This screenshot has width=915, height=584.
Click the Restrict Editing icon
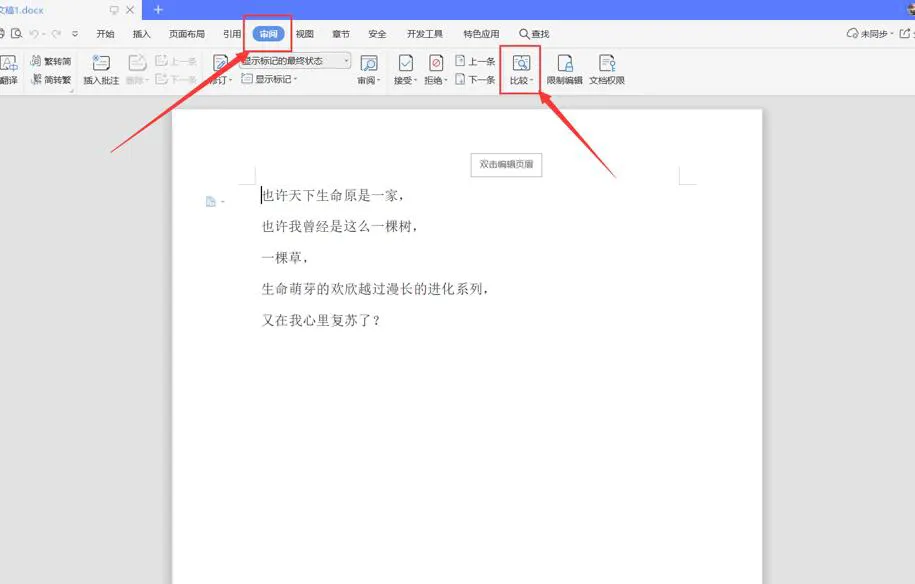[565, 68]
